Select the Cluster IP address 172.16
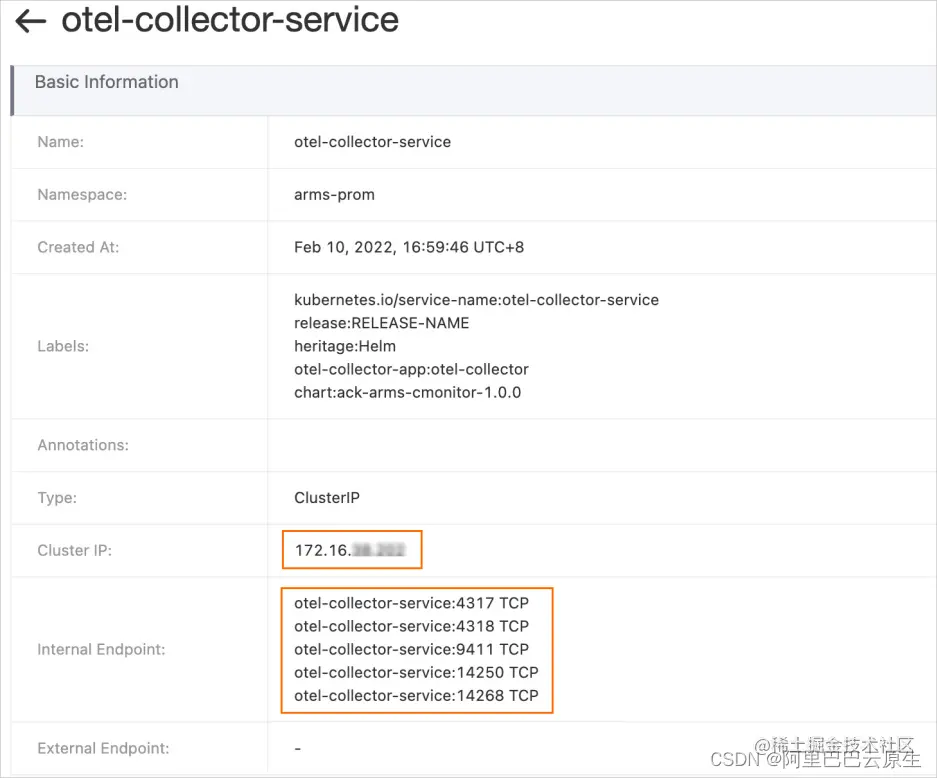Screen dimensions: 937x778 click(x=350, y=550)
